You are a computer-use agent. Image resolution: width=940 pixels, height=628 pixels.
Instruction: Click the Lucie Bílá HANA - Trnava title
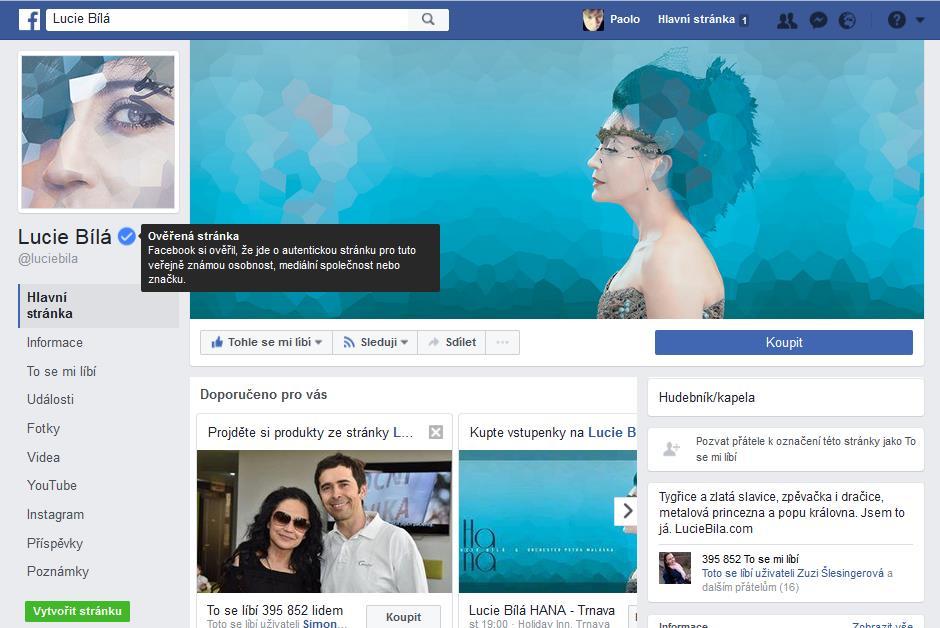tap(542, 610)
